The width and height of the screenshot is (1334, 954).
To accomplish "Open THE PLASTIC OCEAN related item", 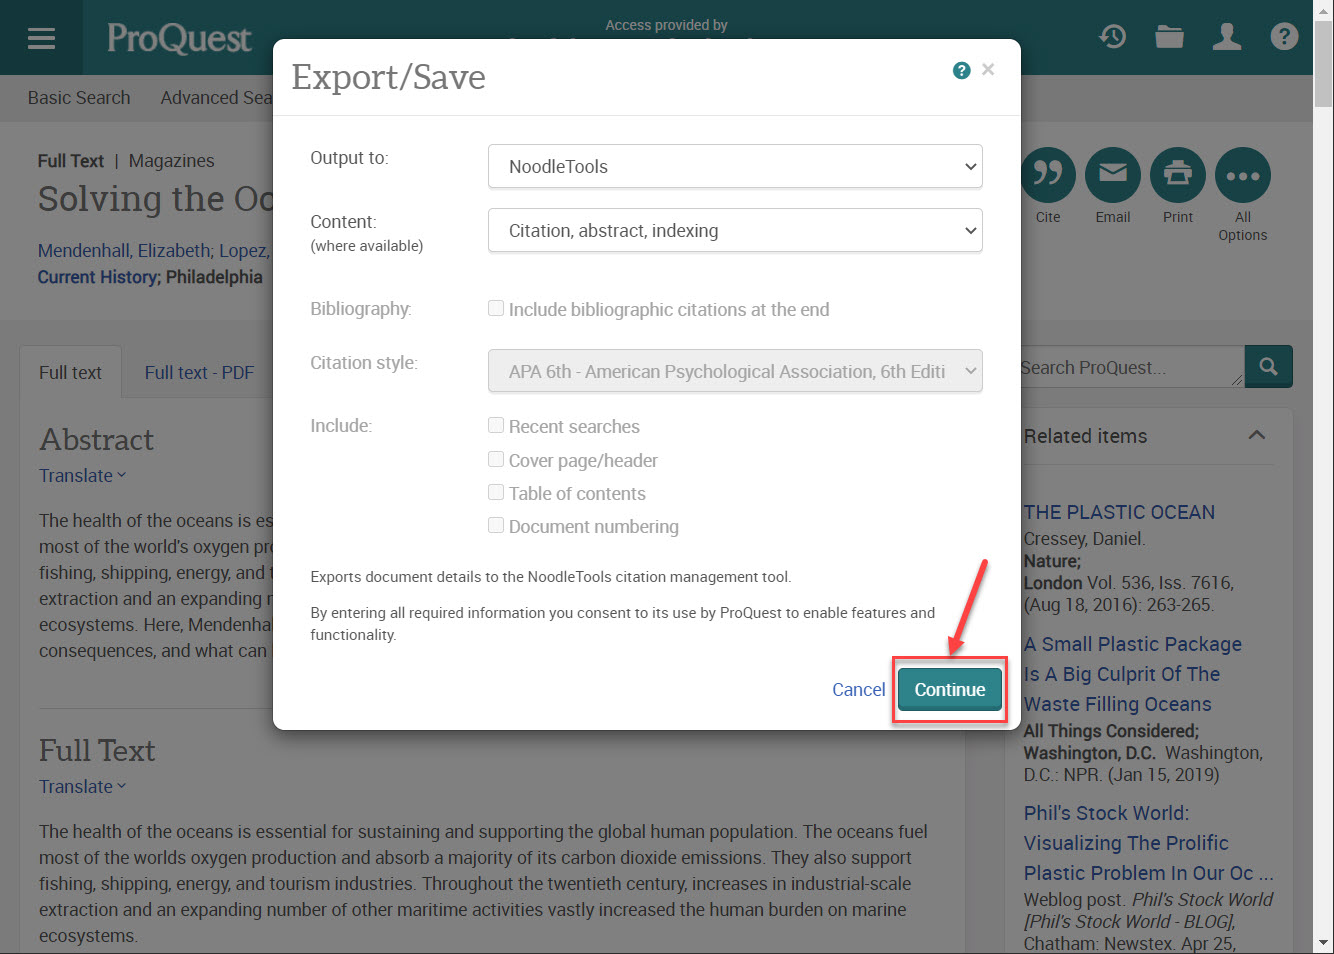I will 1119,511.
